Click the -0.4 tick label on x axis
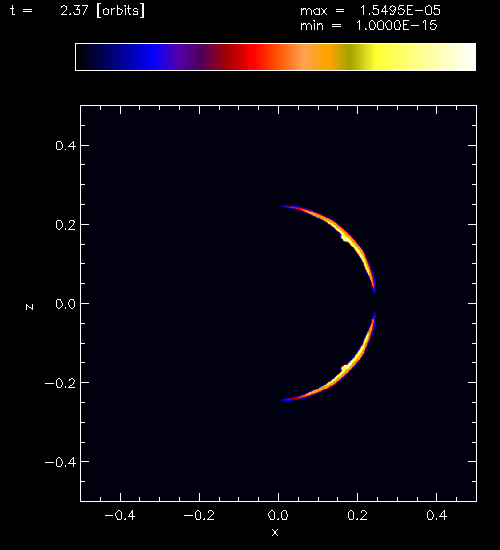This screenshot has height=550, width=500. [x=120, y=515]
